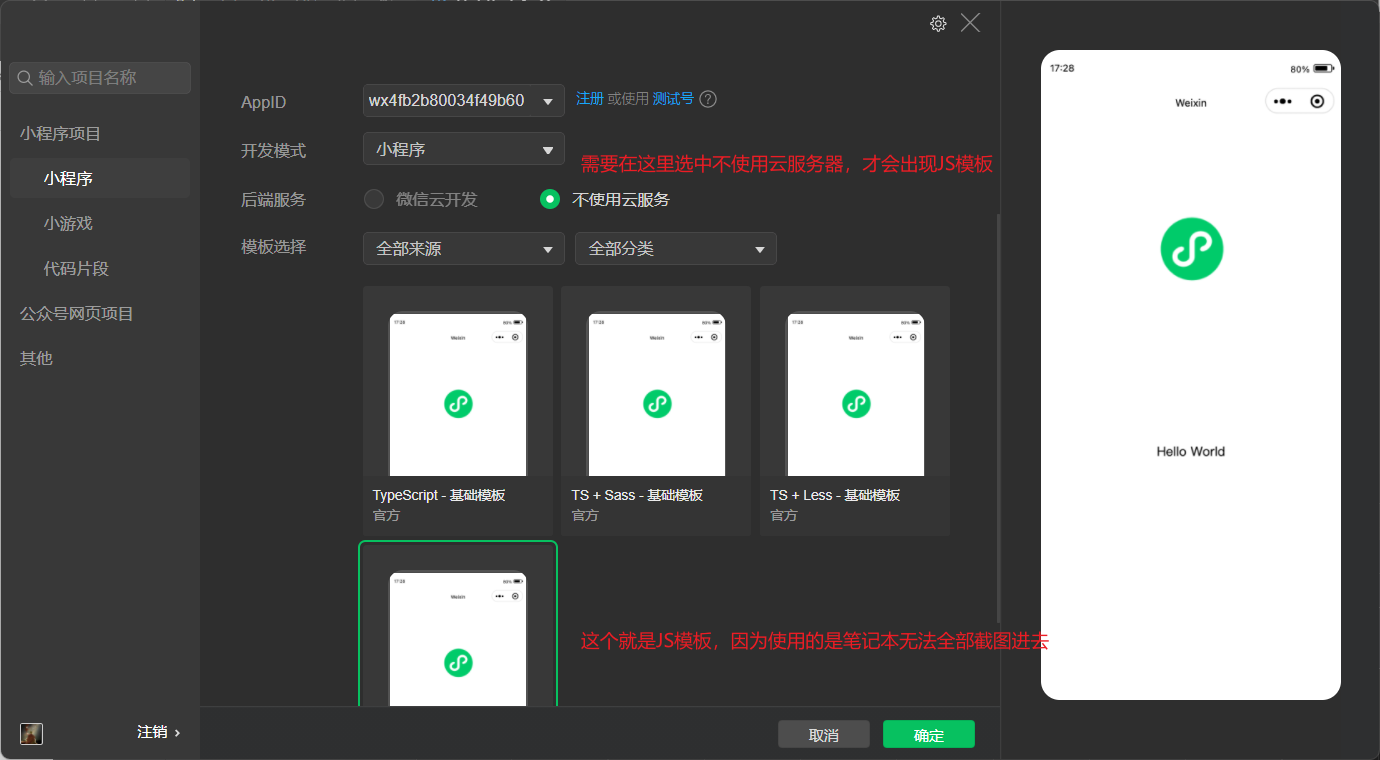Click the 开发模式 label

(273, 150)
